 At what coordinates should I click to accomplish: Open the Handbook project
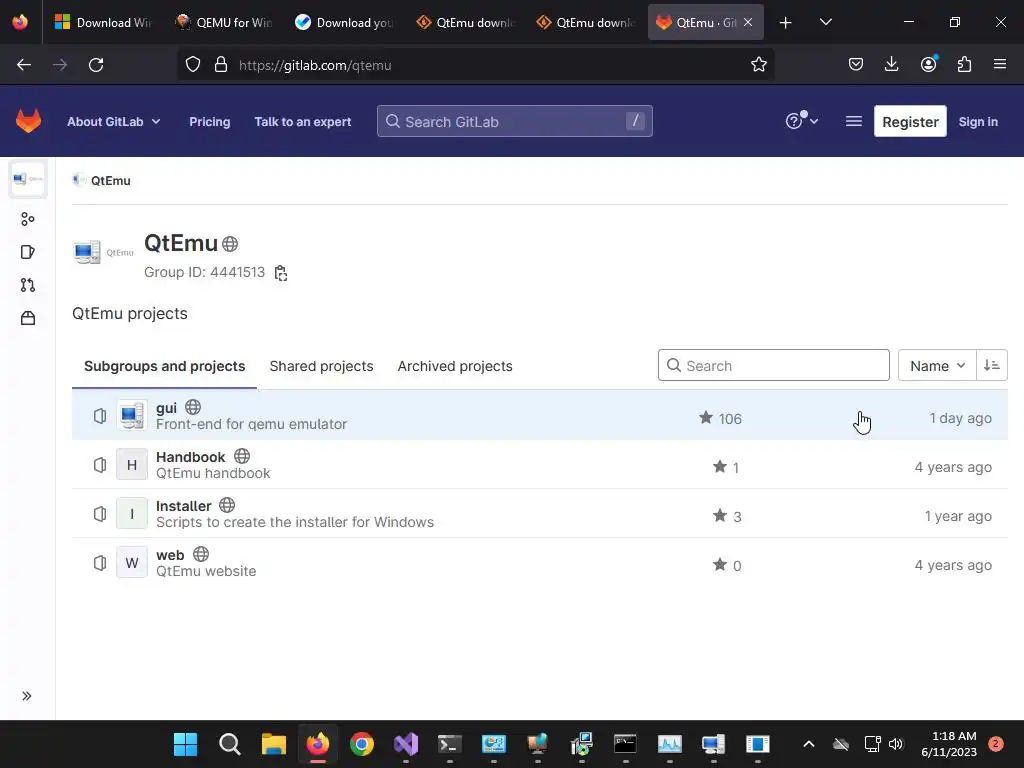(190, 457)
